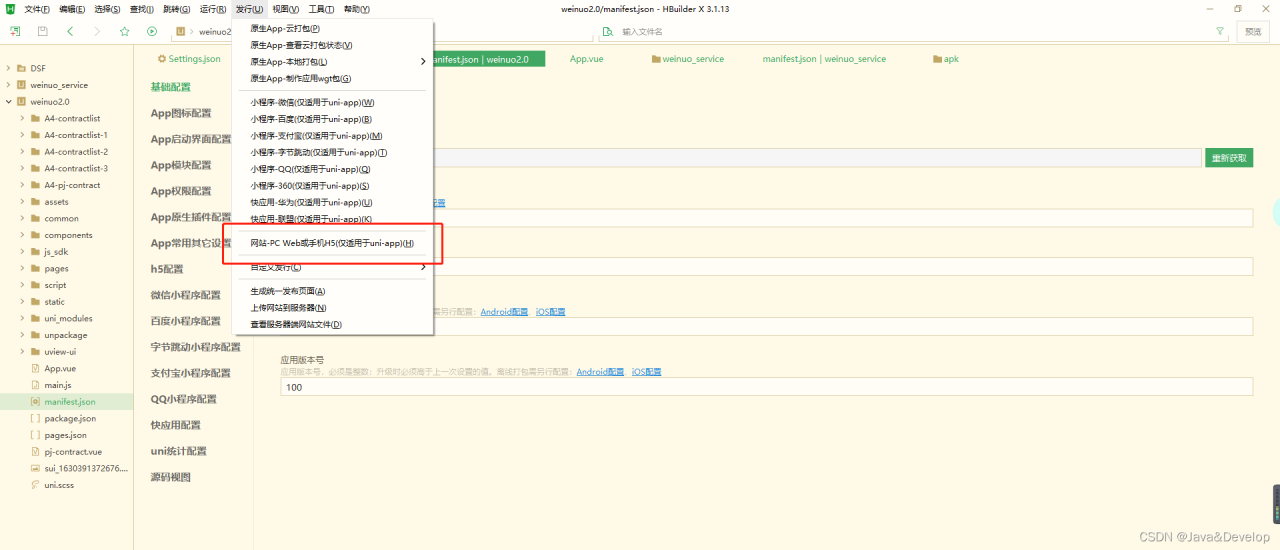The height and width of the screenshot is (550, 1280).
Task: Open the 微信小程序配置 section
Action: pos(186,295)
